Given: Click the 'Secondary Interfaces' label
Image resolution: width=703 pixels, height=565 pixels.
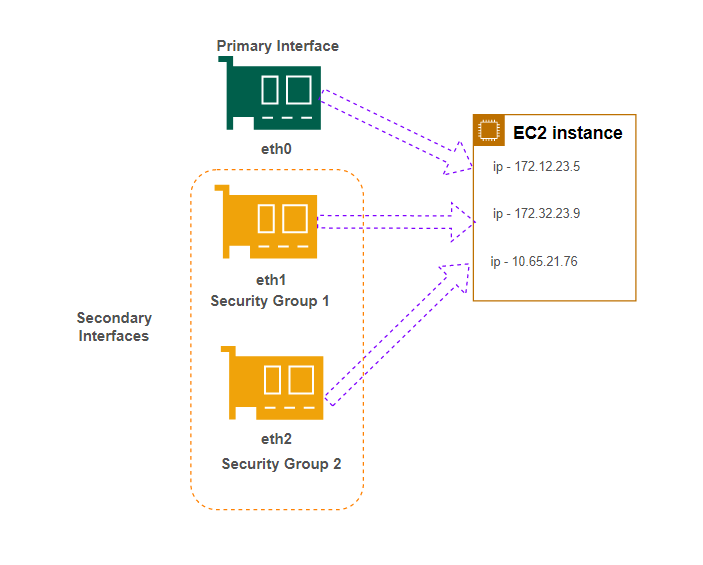Looking at the screenshot, I should (114, 327).
